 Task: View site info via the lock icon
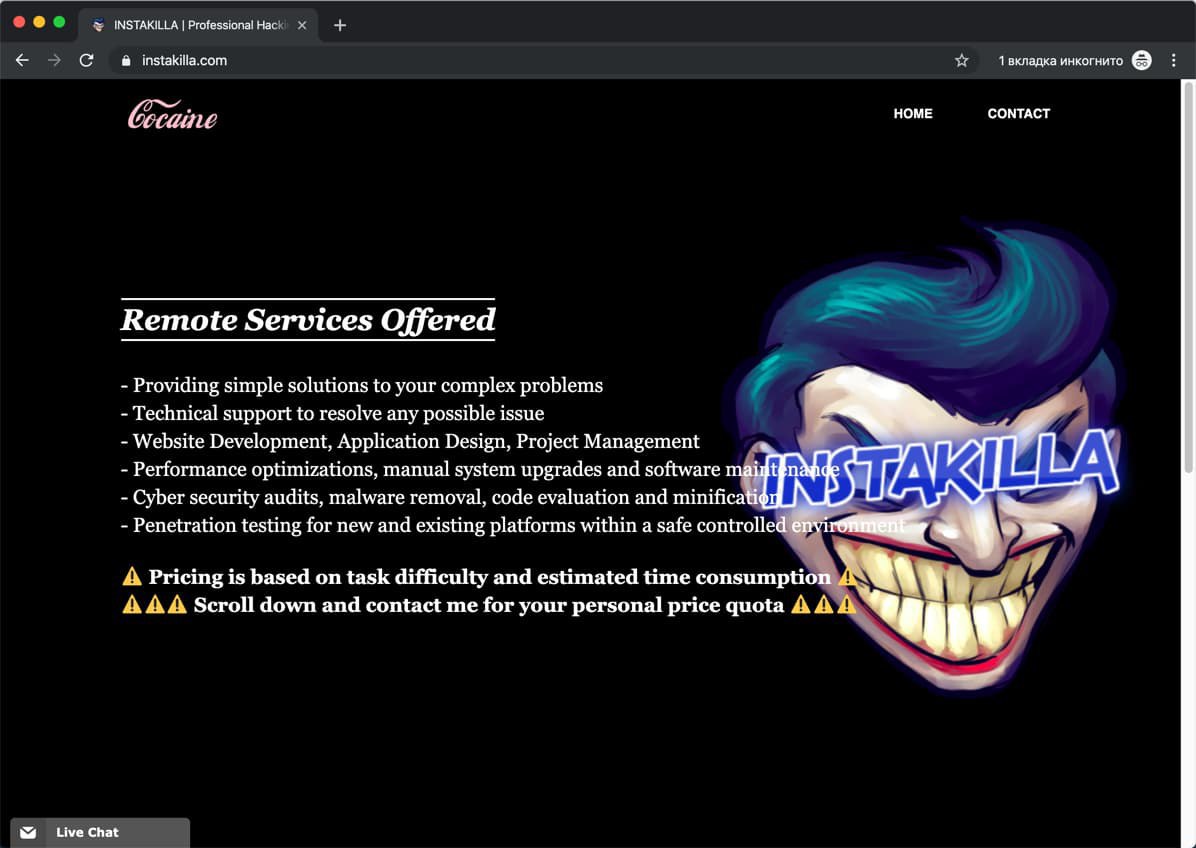pyautogui.click(x=126, y=60)
